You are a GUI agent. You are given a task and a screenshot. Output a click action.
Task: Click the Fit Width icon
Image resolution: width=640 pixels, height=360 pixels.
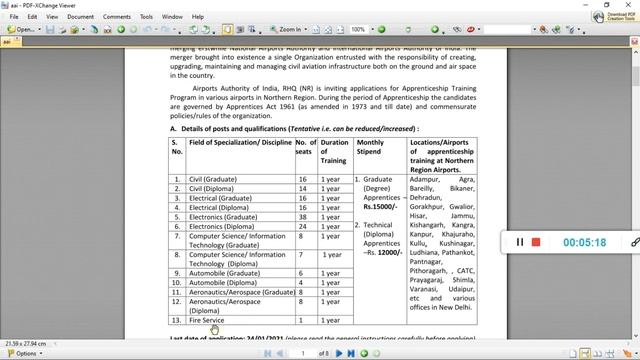click(340, 29)
